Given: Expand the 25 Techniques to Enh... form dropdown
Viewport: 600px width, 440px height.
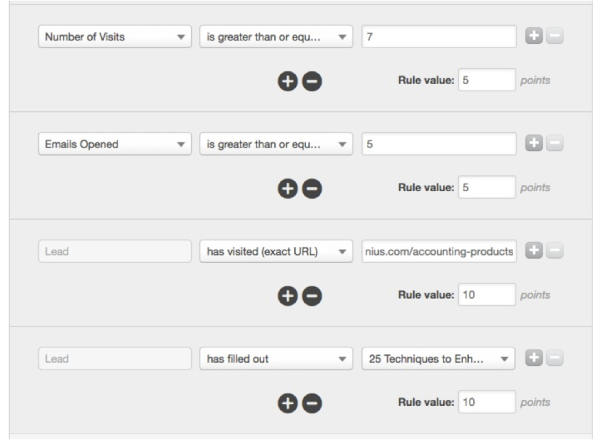Looking at the screenshot, I should click(439, 359).
